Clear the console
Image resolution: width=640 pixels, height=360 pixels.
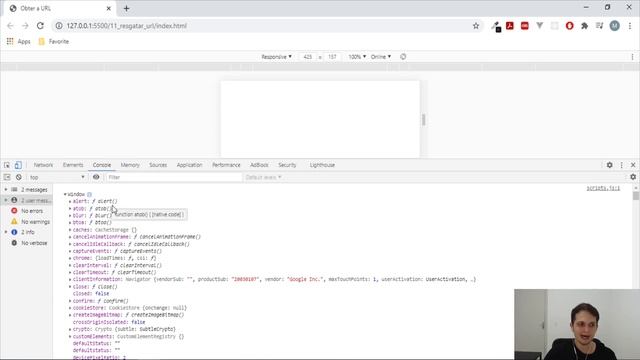(x=19, y=177)
